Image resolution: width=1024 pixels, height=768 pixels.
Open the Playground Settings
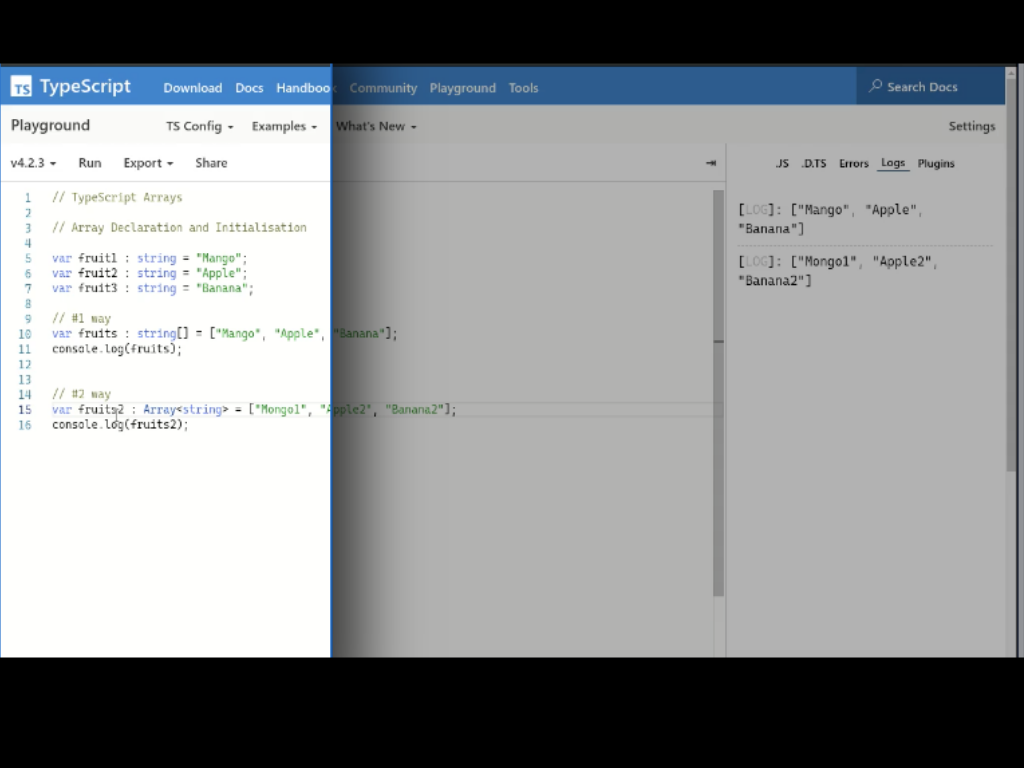(x=971, y=126)
